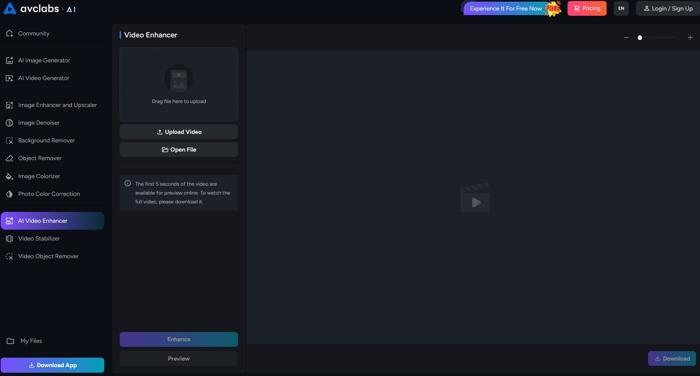Viewport: 700px width, 376px height.
Task: Open the Video Stabilizer icon
Action: coord(9,238)
